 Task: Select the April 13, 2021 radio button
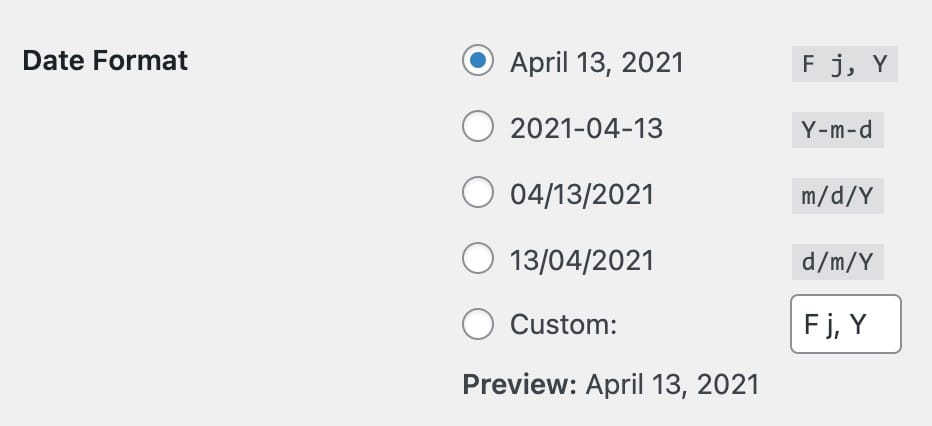[x=478, y=60]
